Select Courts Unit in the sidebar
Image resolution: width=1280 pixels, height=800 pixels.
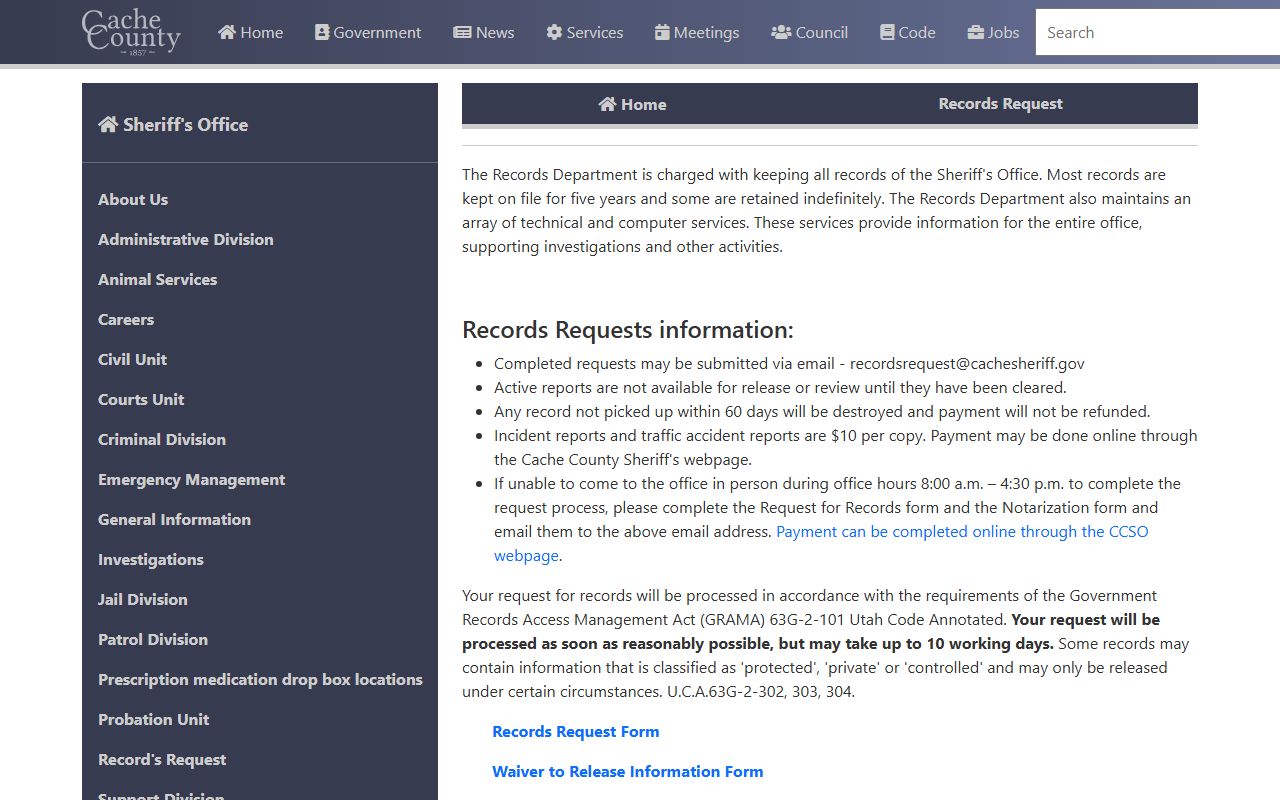(x=141, y=399)
